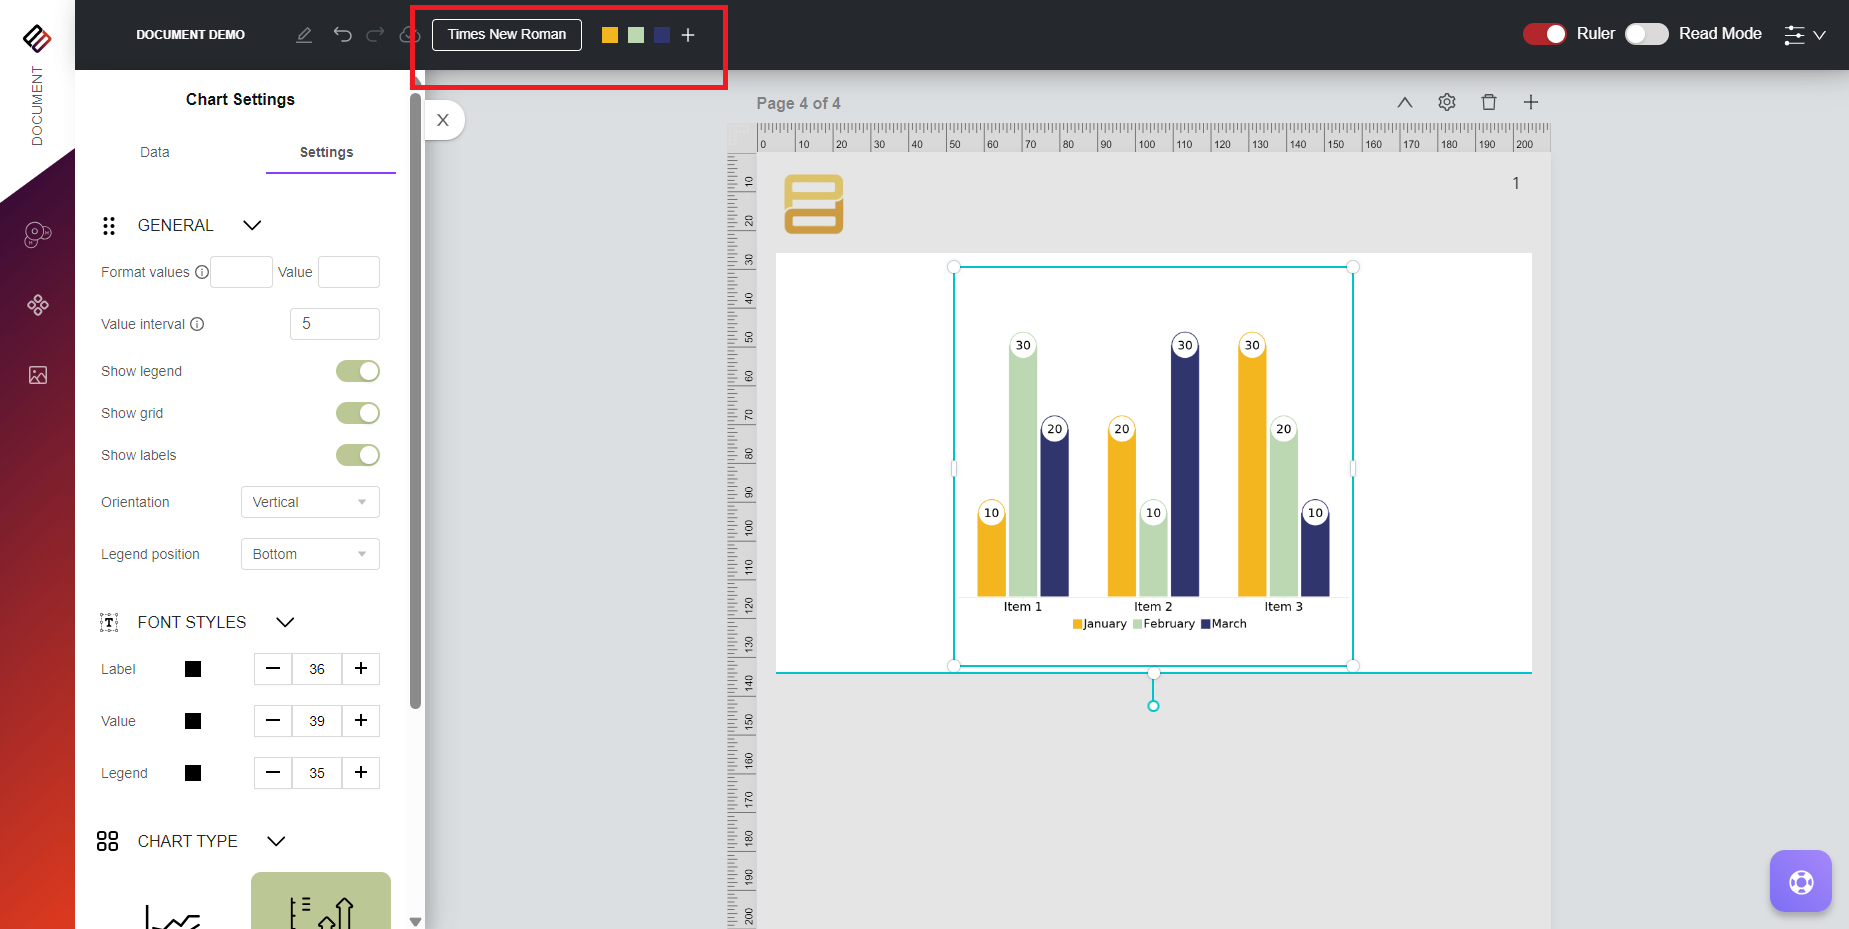Turn off the Ruler toggle

[x=1544, y=34]
